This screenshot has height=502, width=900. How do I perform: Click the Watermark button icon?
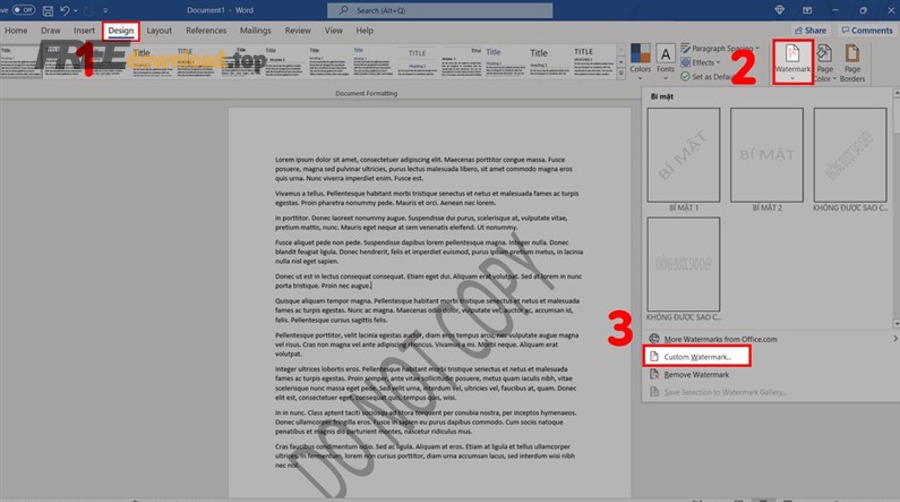coord(793,53)
